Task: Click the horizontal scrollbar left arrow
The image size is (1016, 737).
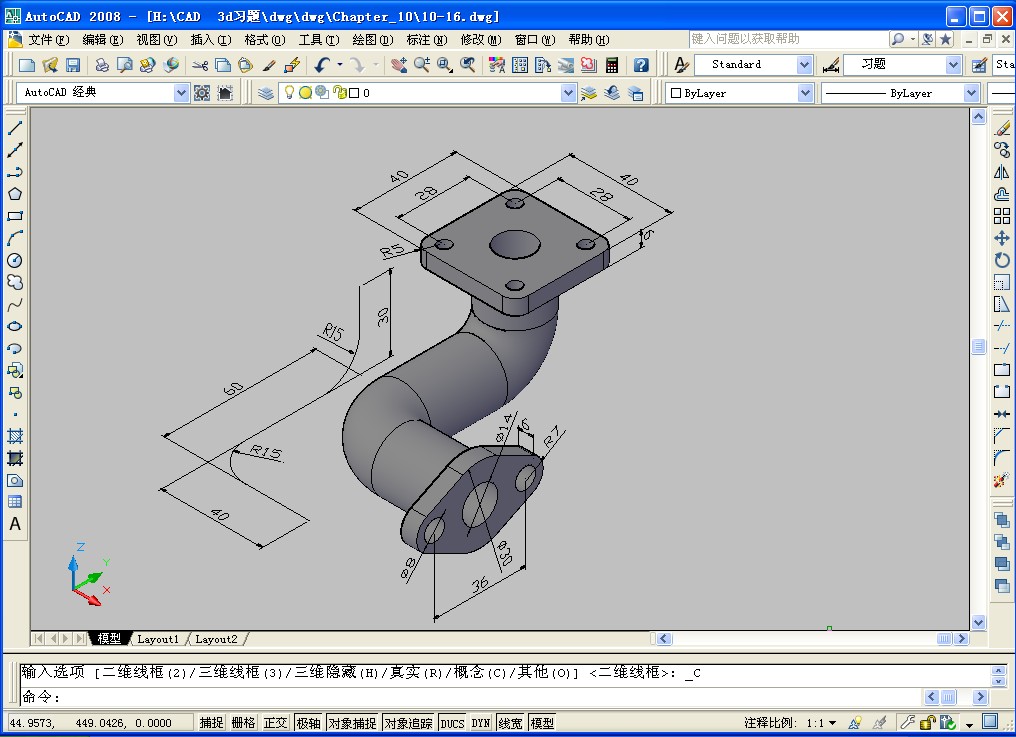Action: [664, 638]
